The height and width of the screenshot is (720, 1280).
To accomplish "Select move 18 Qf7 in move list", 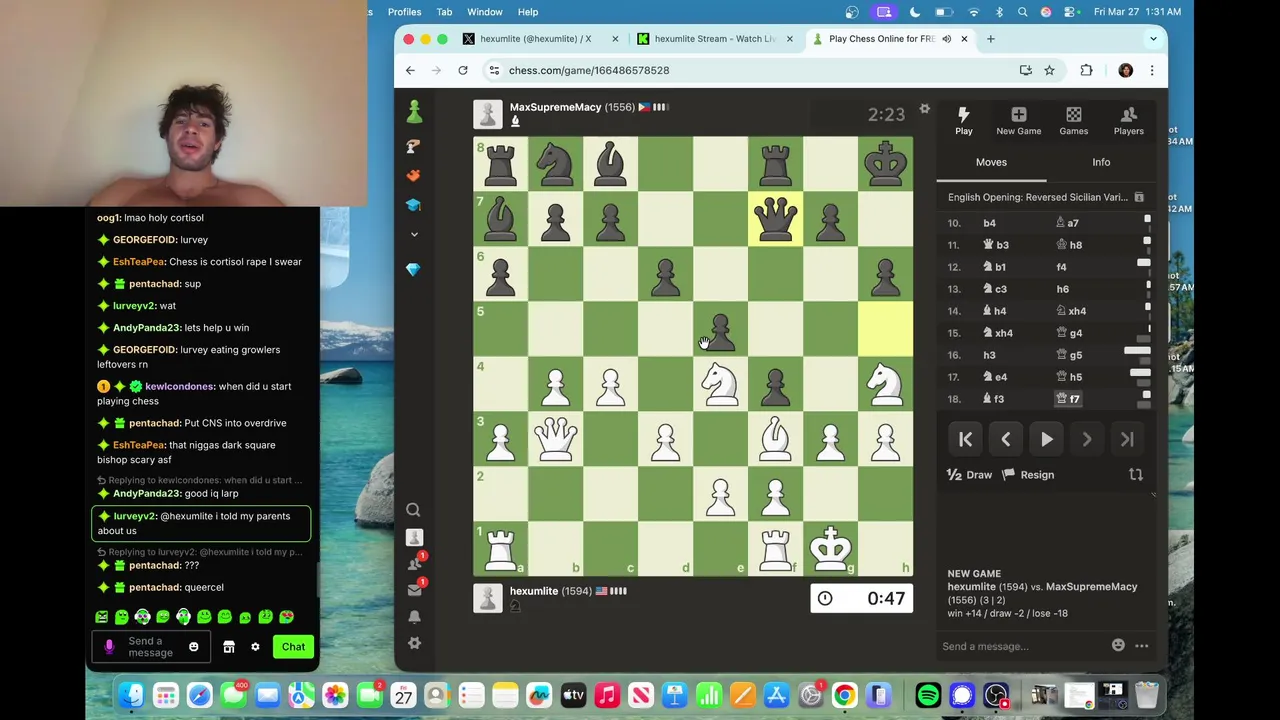I will [1069, 399].
